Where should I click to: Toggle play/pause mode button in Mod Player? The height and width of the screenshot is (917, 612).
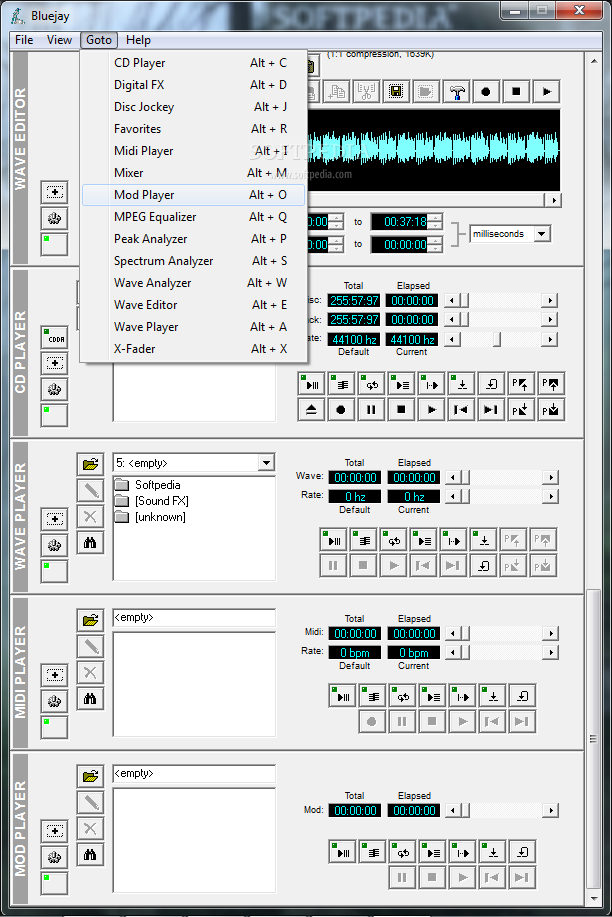342,852
